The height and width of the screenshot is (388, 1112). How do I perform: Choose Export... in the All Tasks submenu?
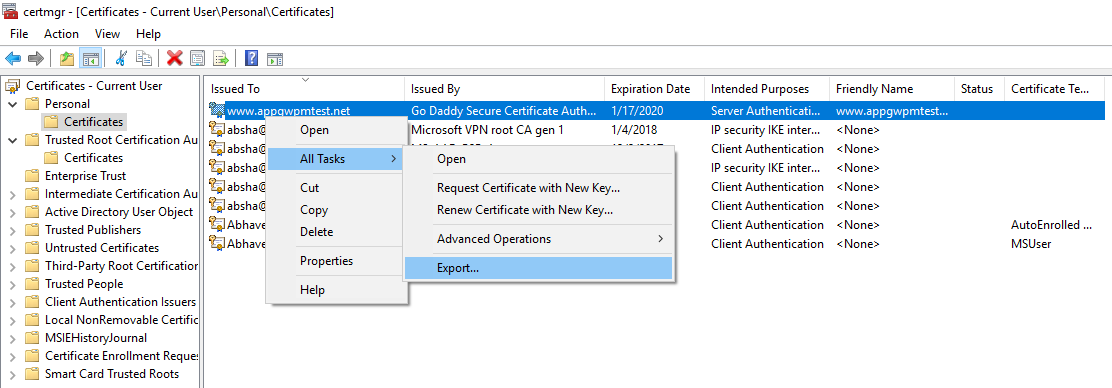[538, 268]
